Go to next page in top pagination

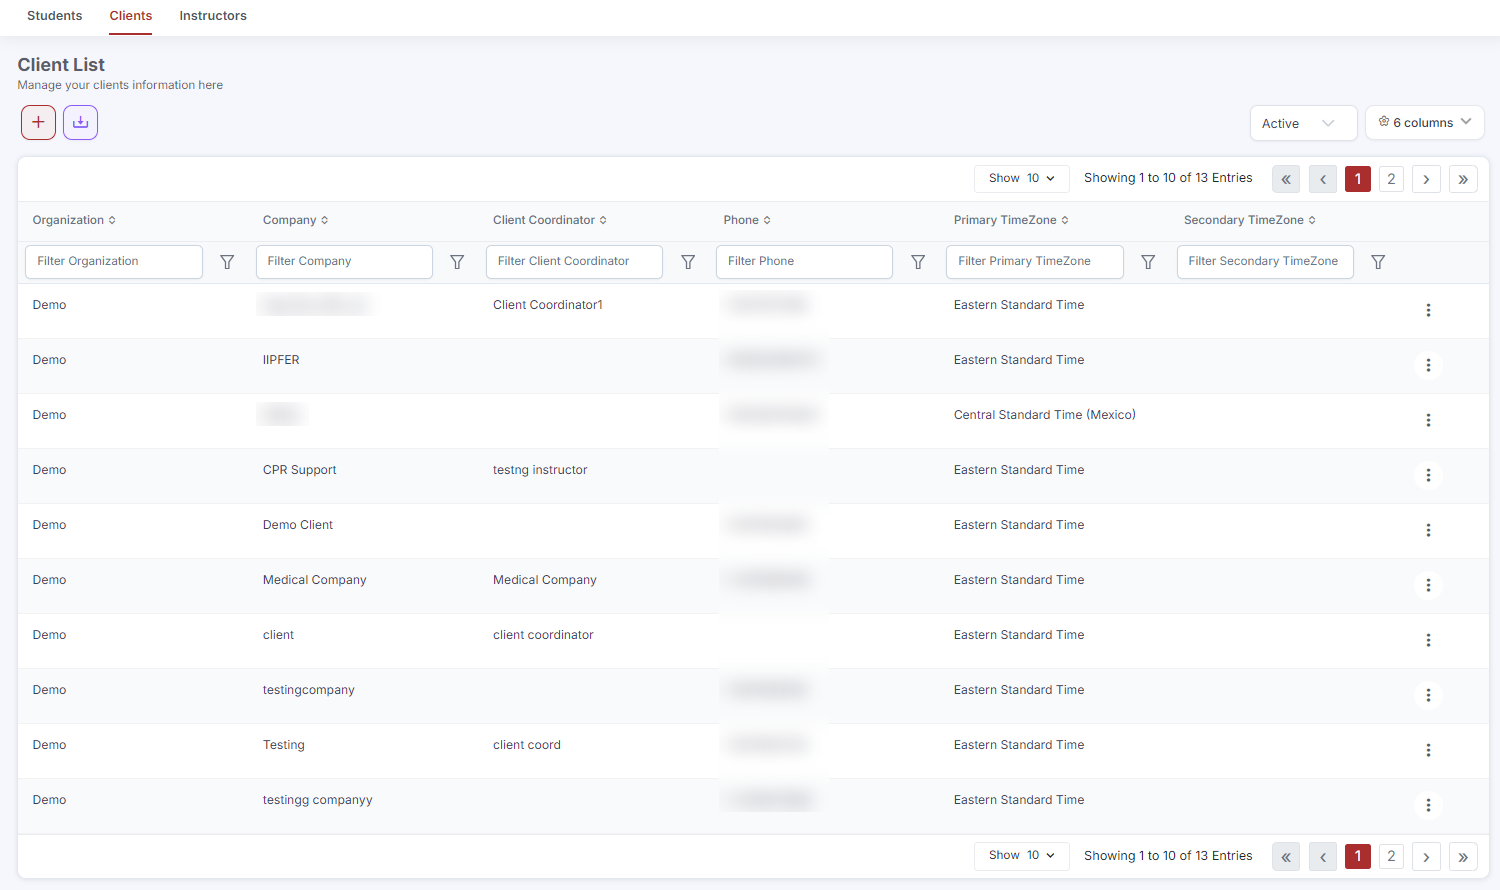pyautogui.click(x=1427, y=179)
